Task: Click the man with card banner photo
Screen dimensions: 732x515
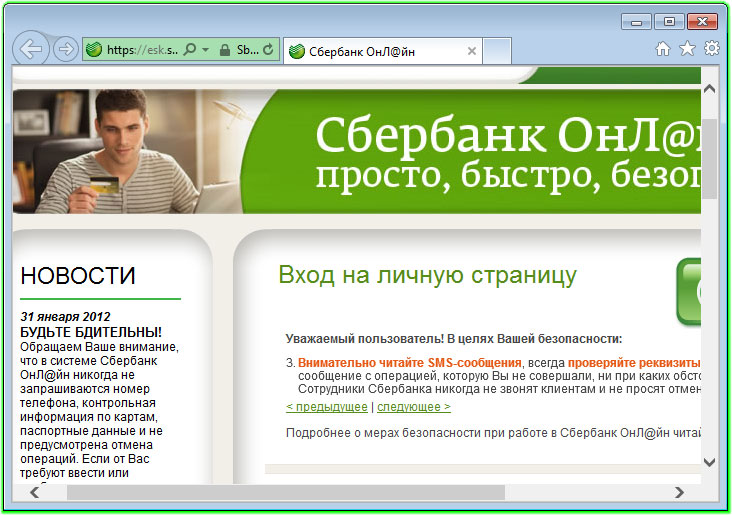Action: (126, 152)
